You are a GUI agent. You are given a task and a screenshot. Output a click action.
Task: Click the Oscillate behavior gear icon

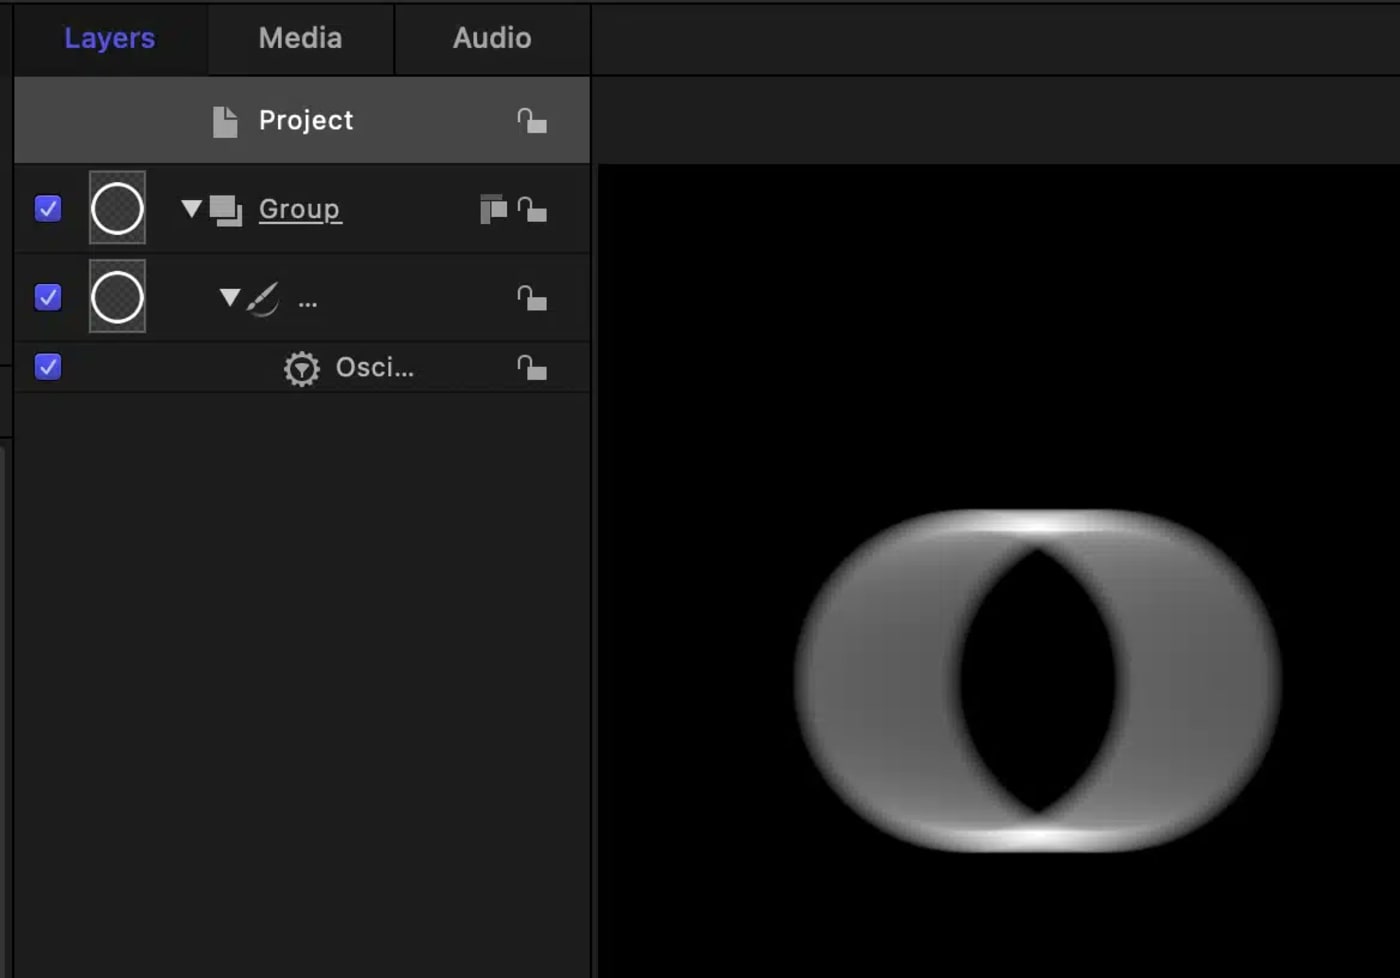[x=301, y=369]
